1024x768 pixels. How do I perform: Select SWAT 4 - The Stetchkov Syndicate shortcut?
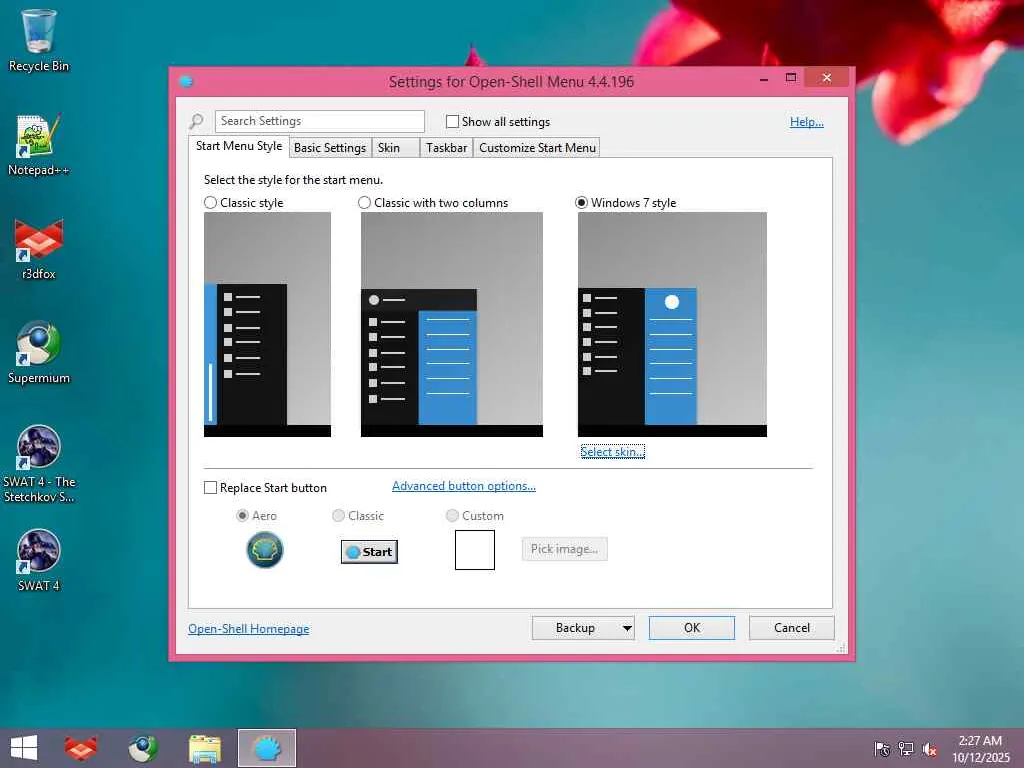pyautogui.click(x=39, y=464)
